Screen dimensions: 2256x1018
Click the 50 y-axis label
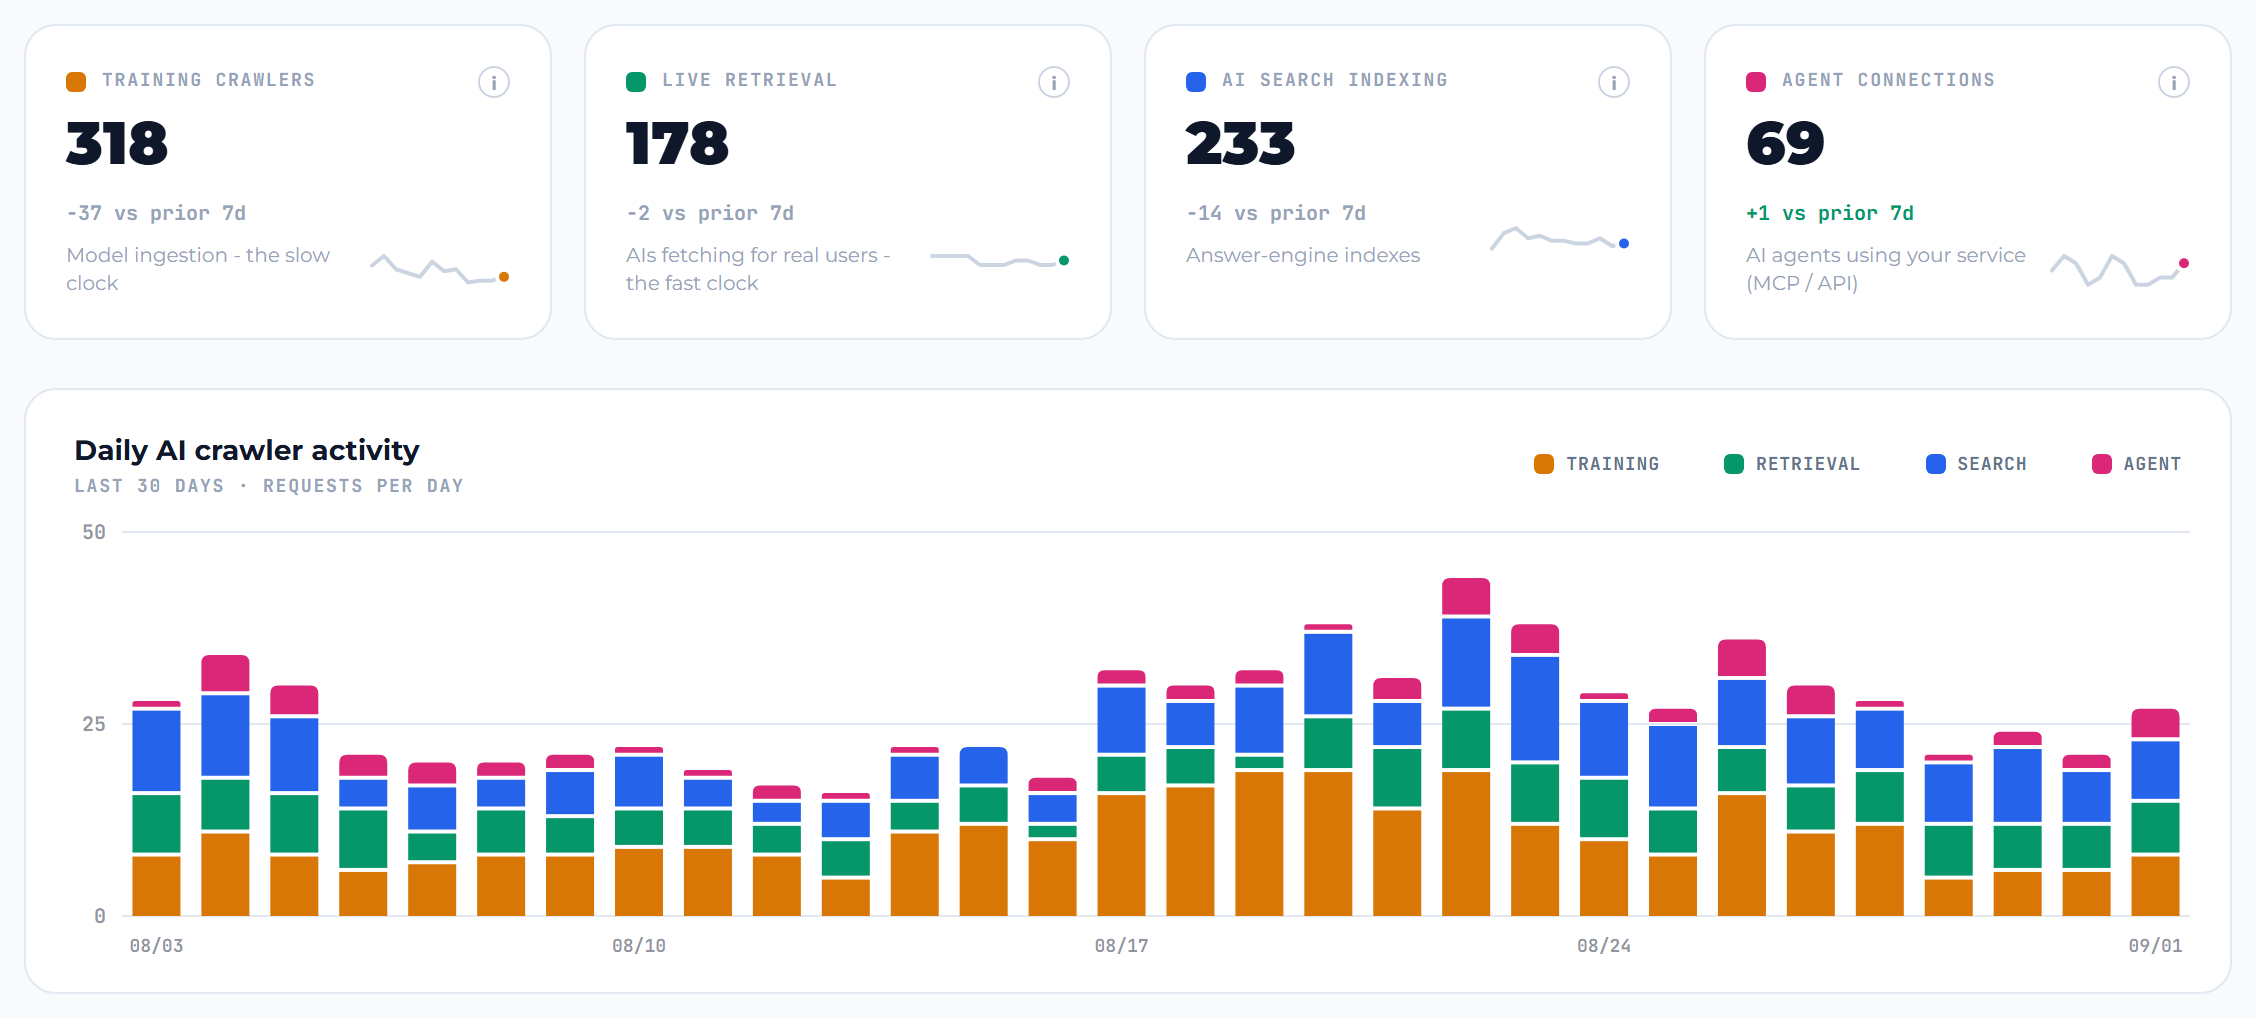coord(94,533)
